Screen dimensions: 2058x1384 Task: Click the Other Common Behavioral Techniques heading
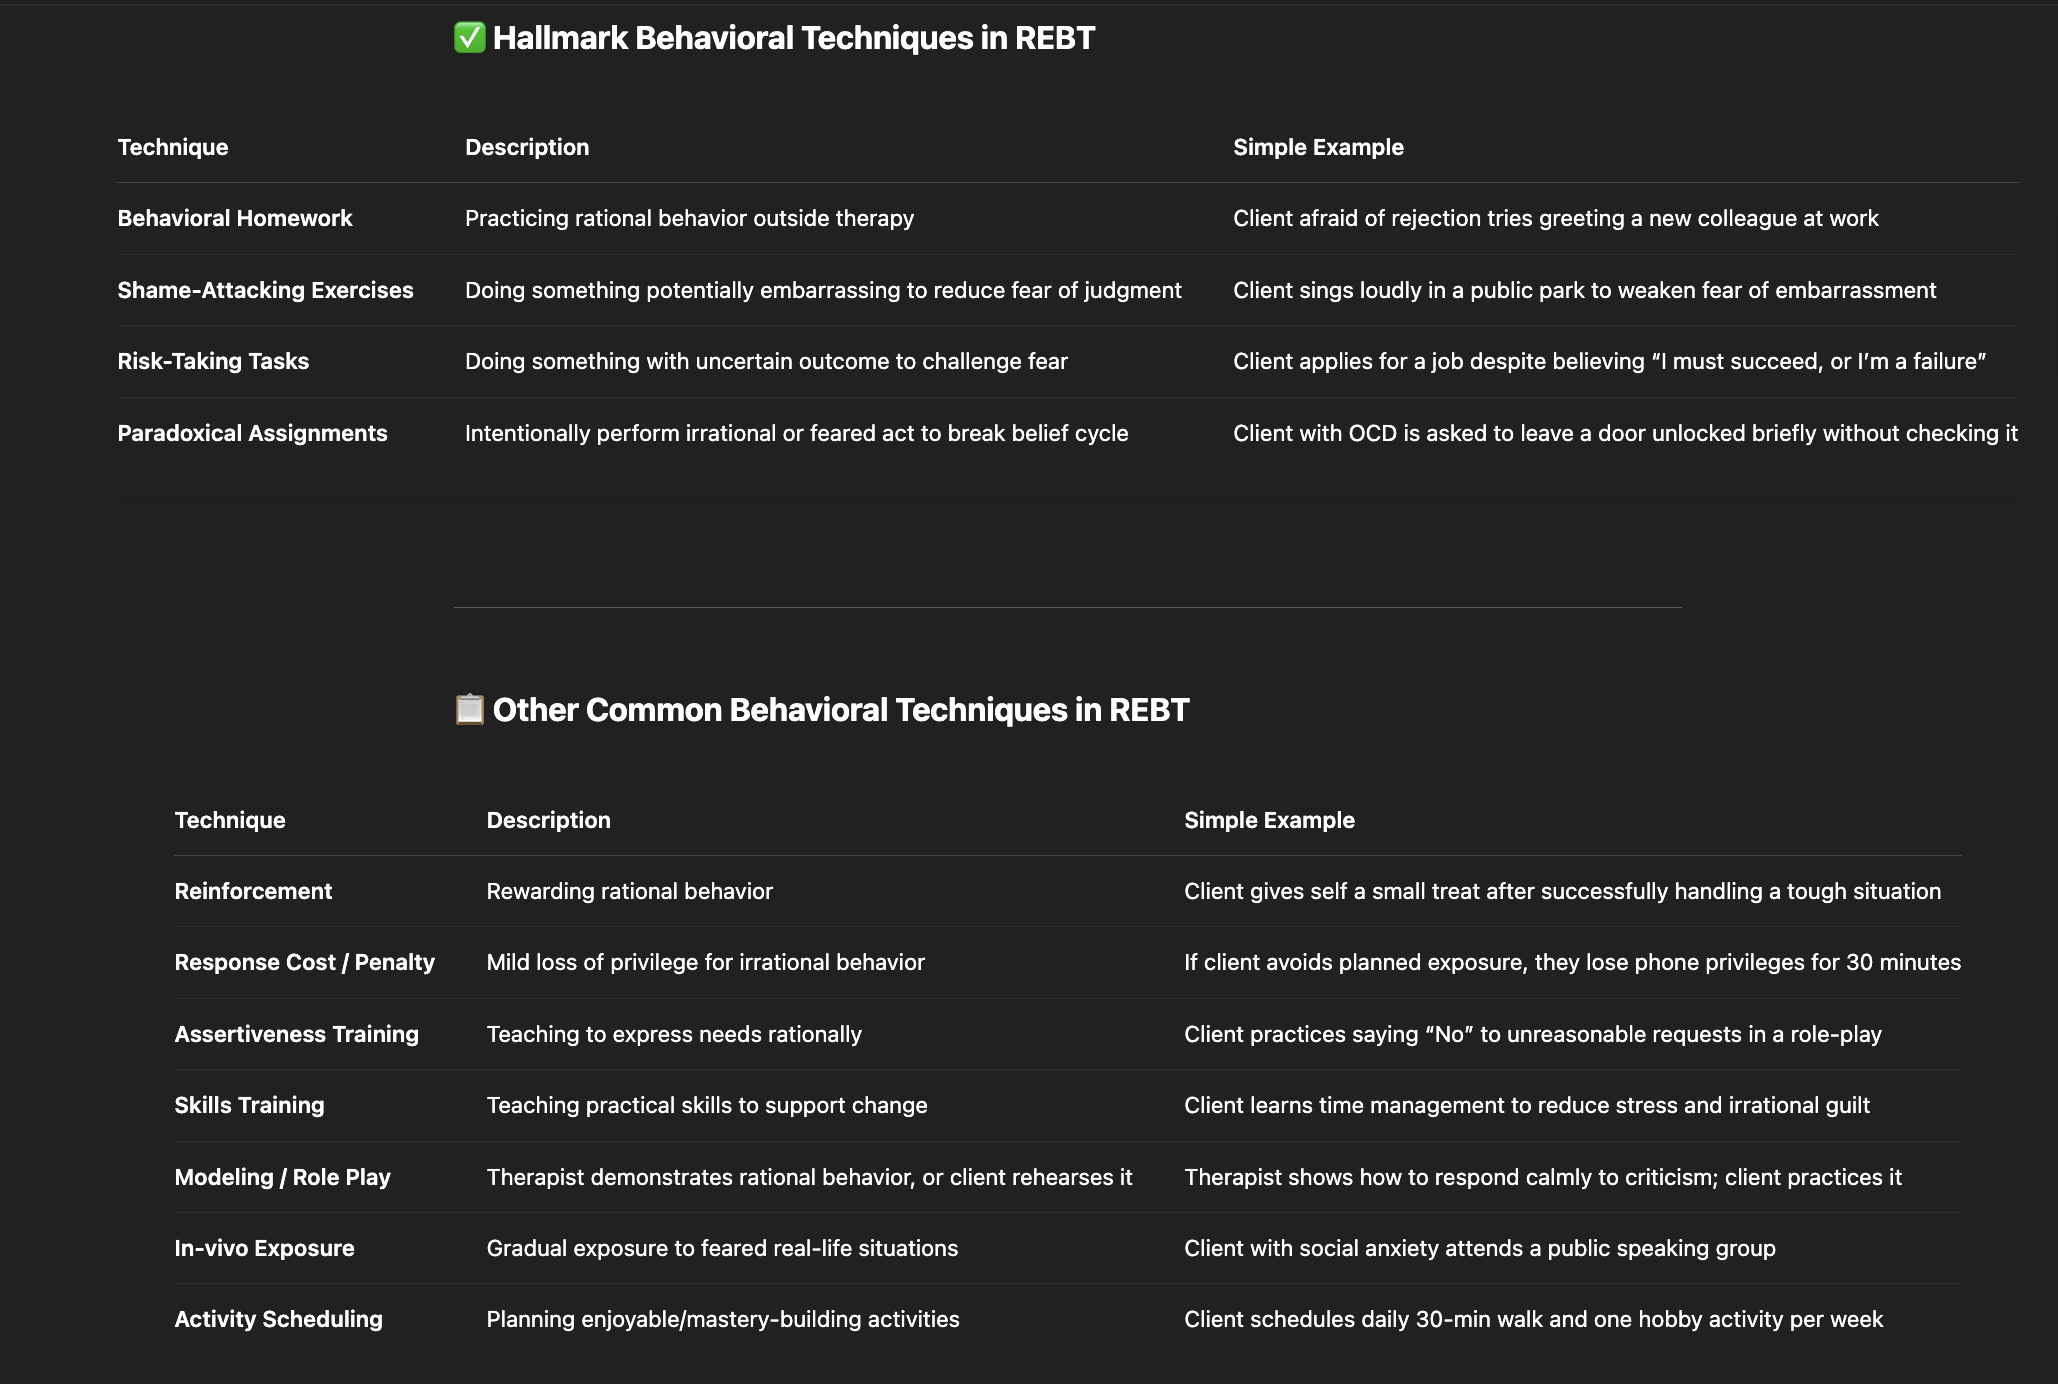point(841,710)
